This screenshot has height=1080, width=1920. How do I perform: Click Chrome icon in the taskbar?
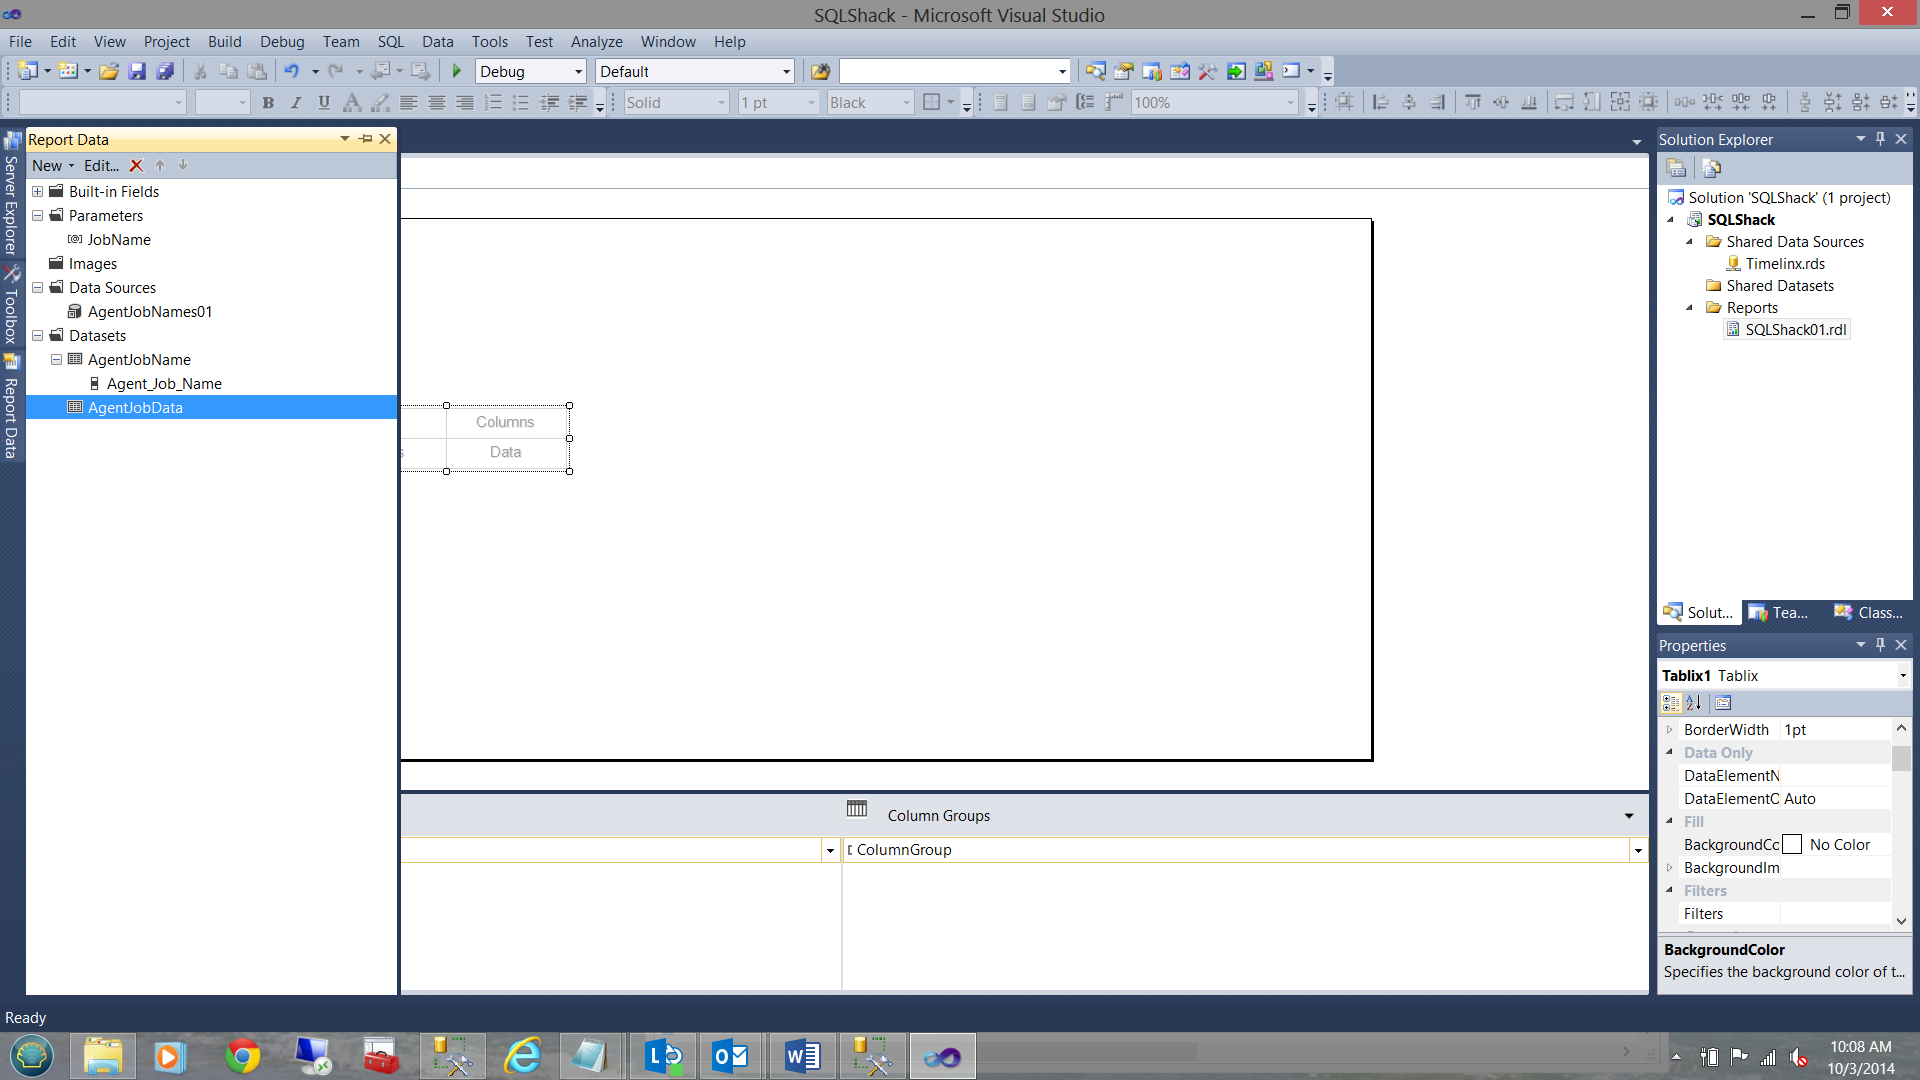[x=243, y=1056]
